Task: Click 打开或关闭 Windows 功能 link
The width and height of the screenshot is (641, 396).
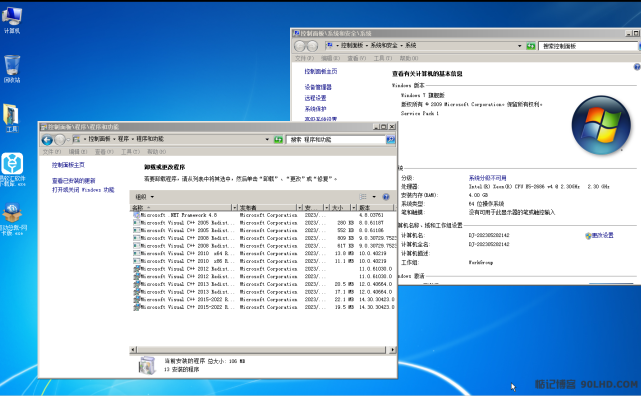Action: 83,190
